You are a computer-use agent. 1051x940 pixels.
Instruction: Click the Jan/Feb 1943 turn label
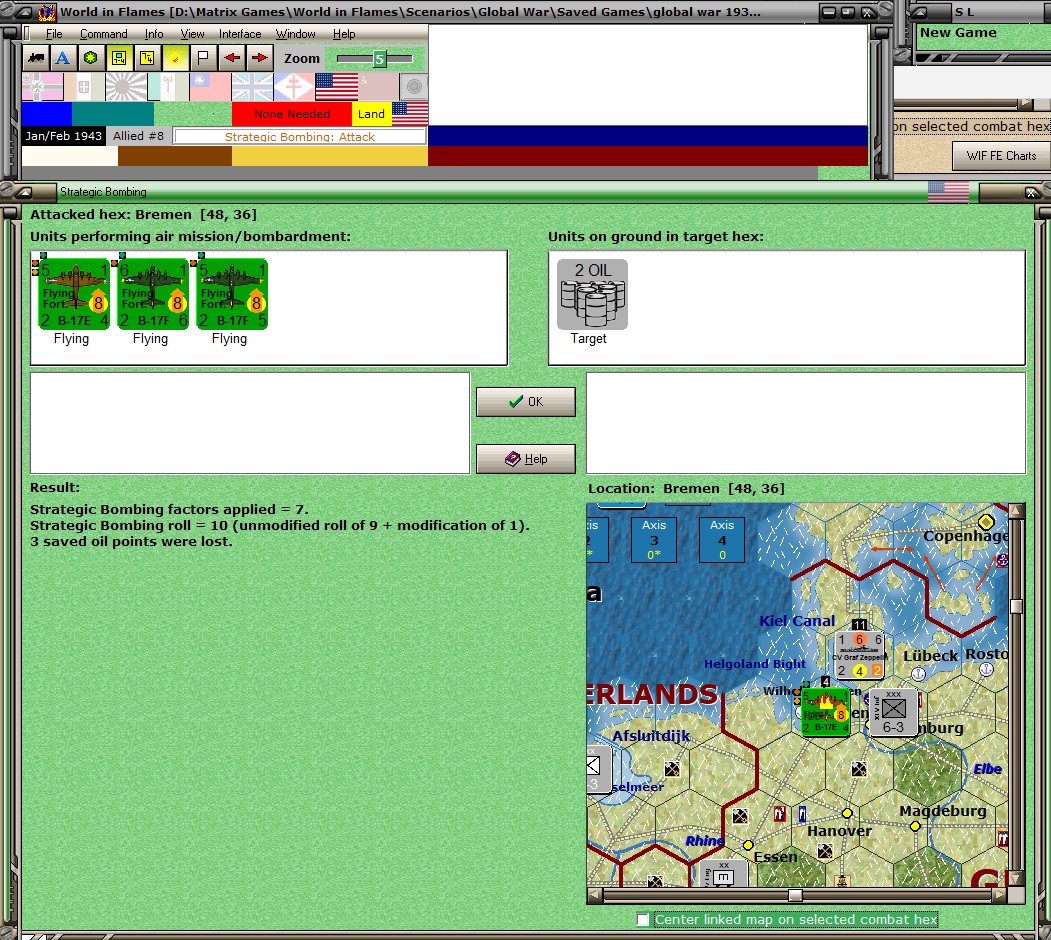pos(64,136)
